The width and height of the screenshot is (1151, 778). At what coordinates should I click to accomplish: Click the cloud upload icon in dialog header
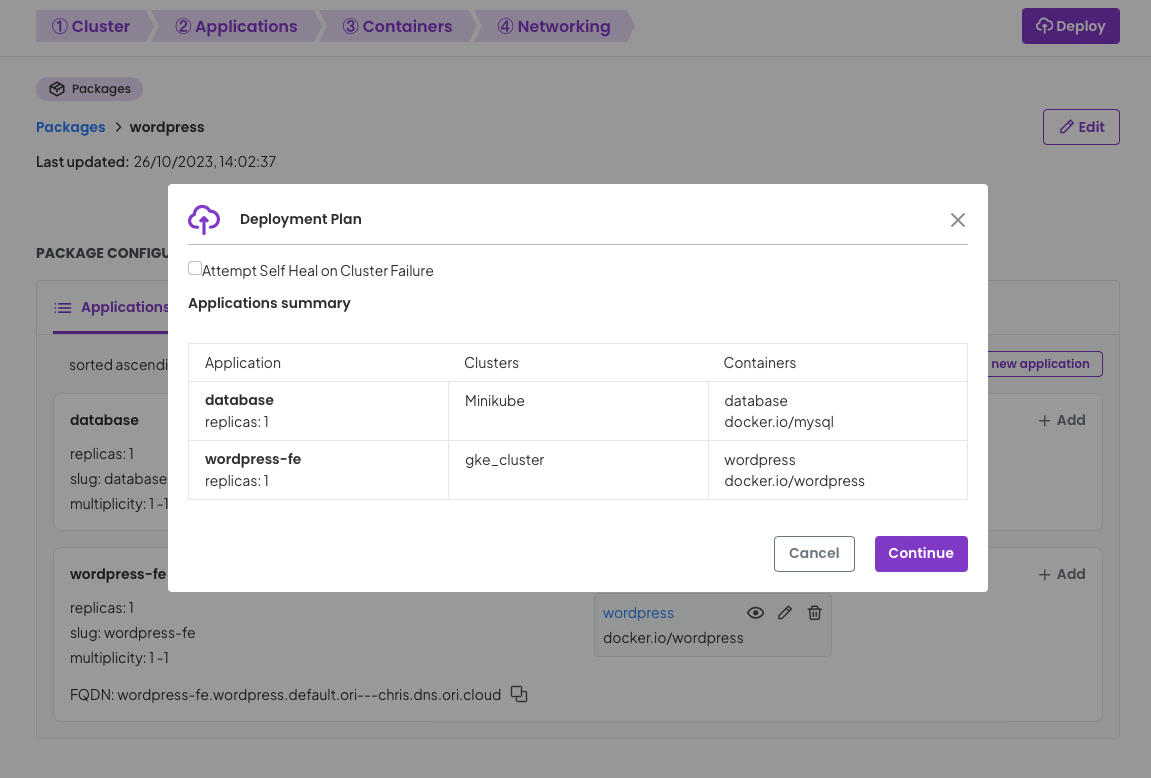pyautogui.click(x=204, y=219)
